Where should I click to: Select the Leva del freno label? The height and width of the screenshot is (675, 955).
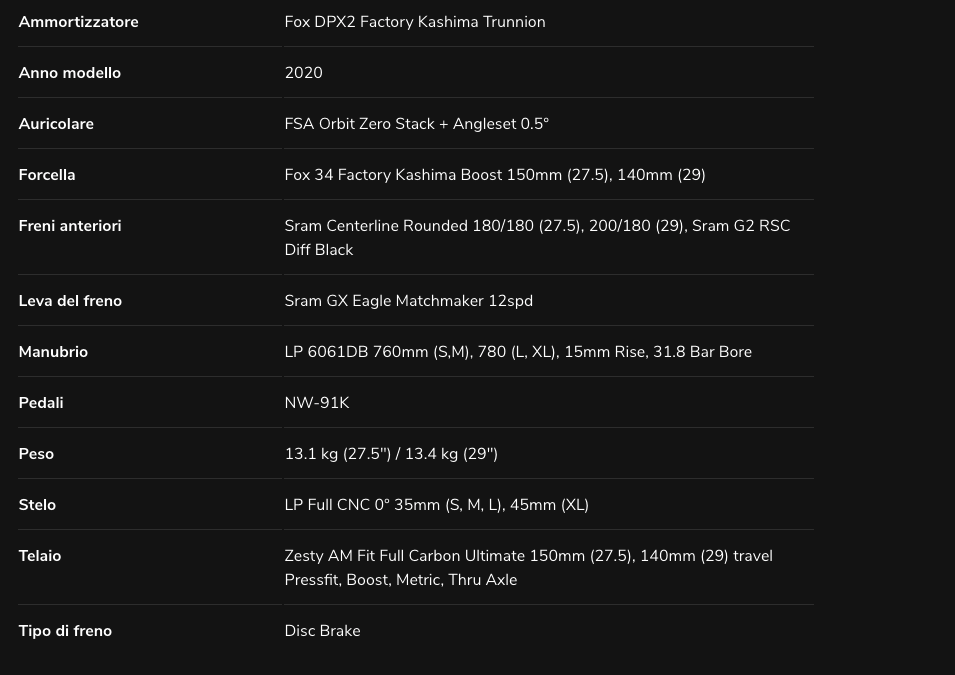[70, 301]
